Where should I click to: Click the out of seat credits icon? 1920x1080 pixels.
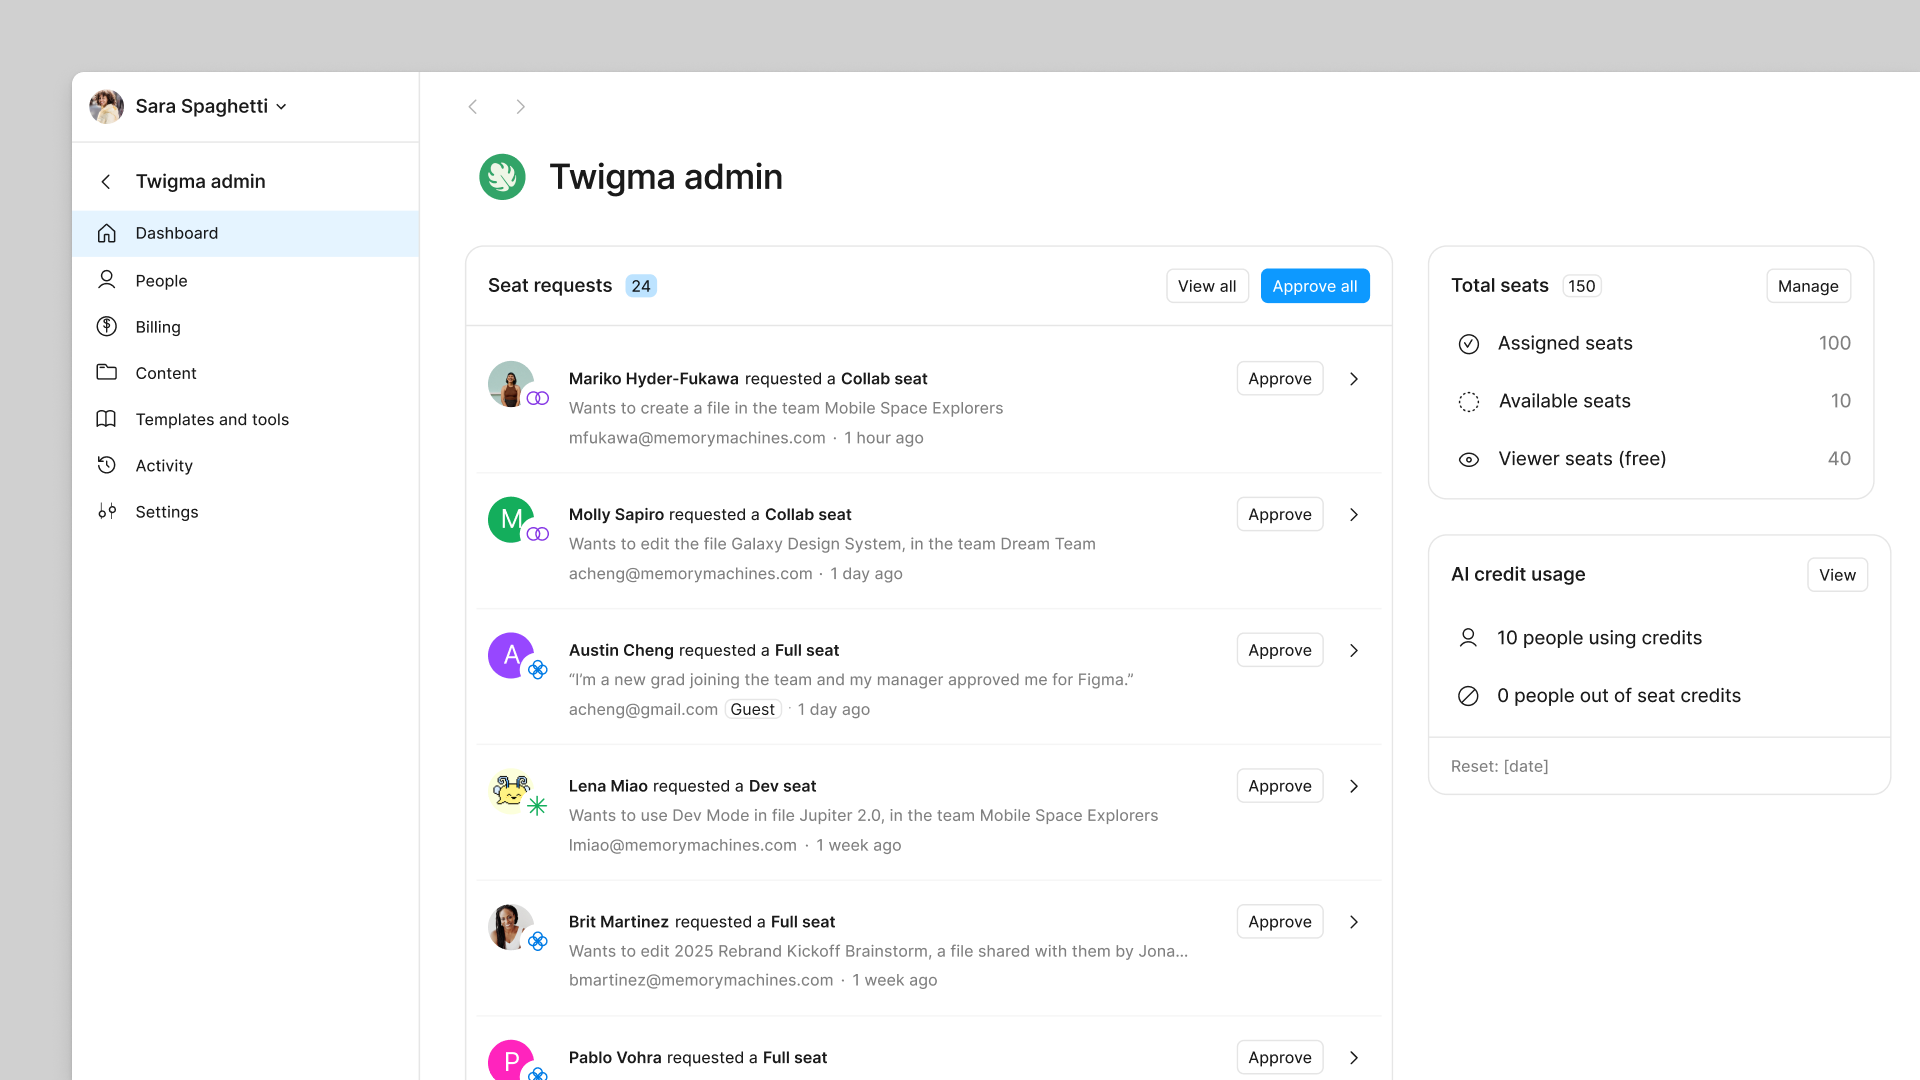pos(1468,696)
